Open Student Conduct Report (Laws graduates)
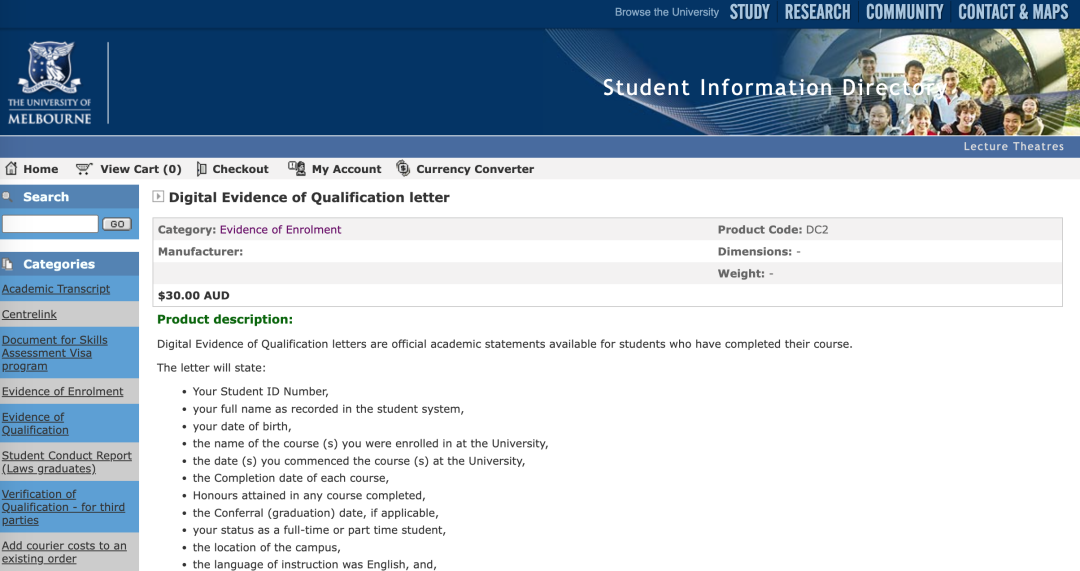This screenshot has height=571, width=1080. point(66,462)
